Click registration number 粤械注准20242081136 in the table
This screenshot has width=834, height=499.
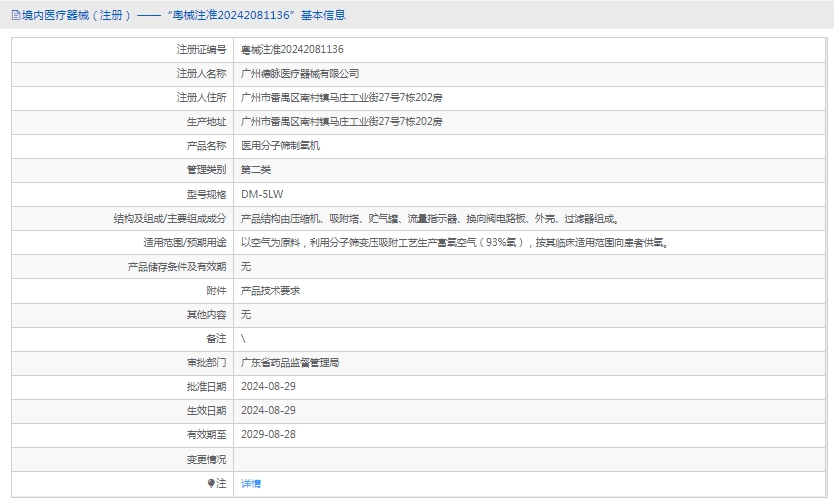[292, 49]
